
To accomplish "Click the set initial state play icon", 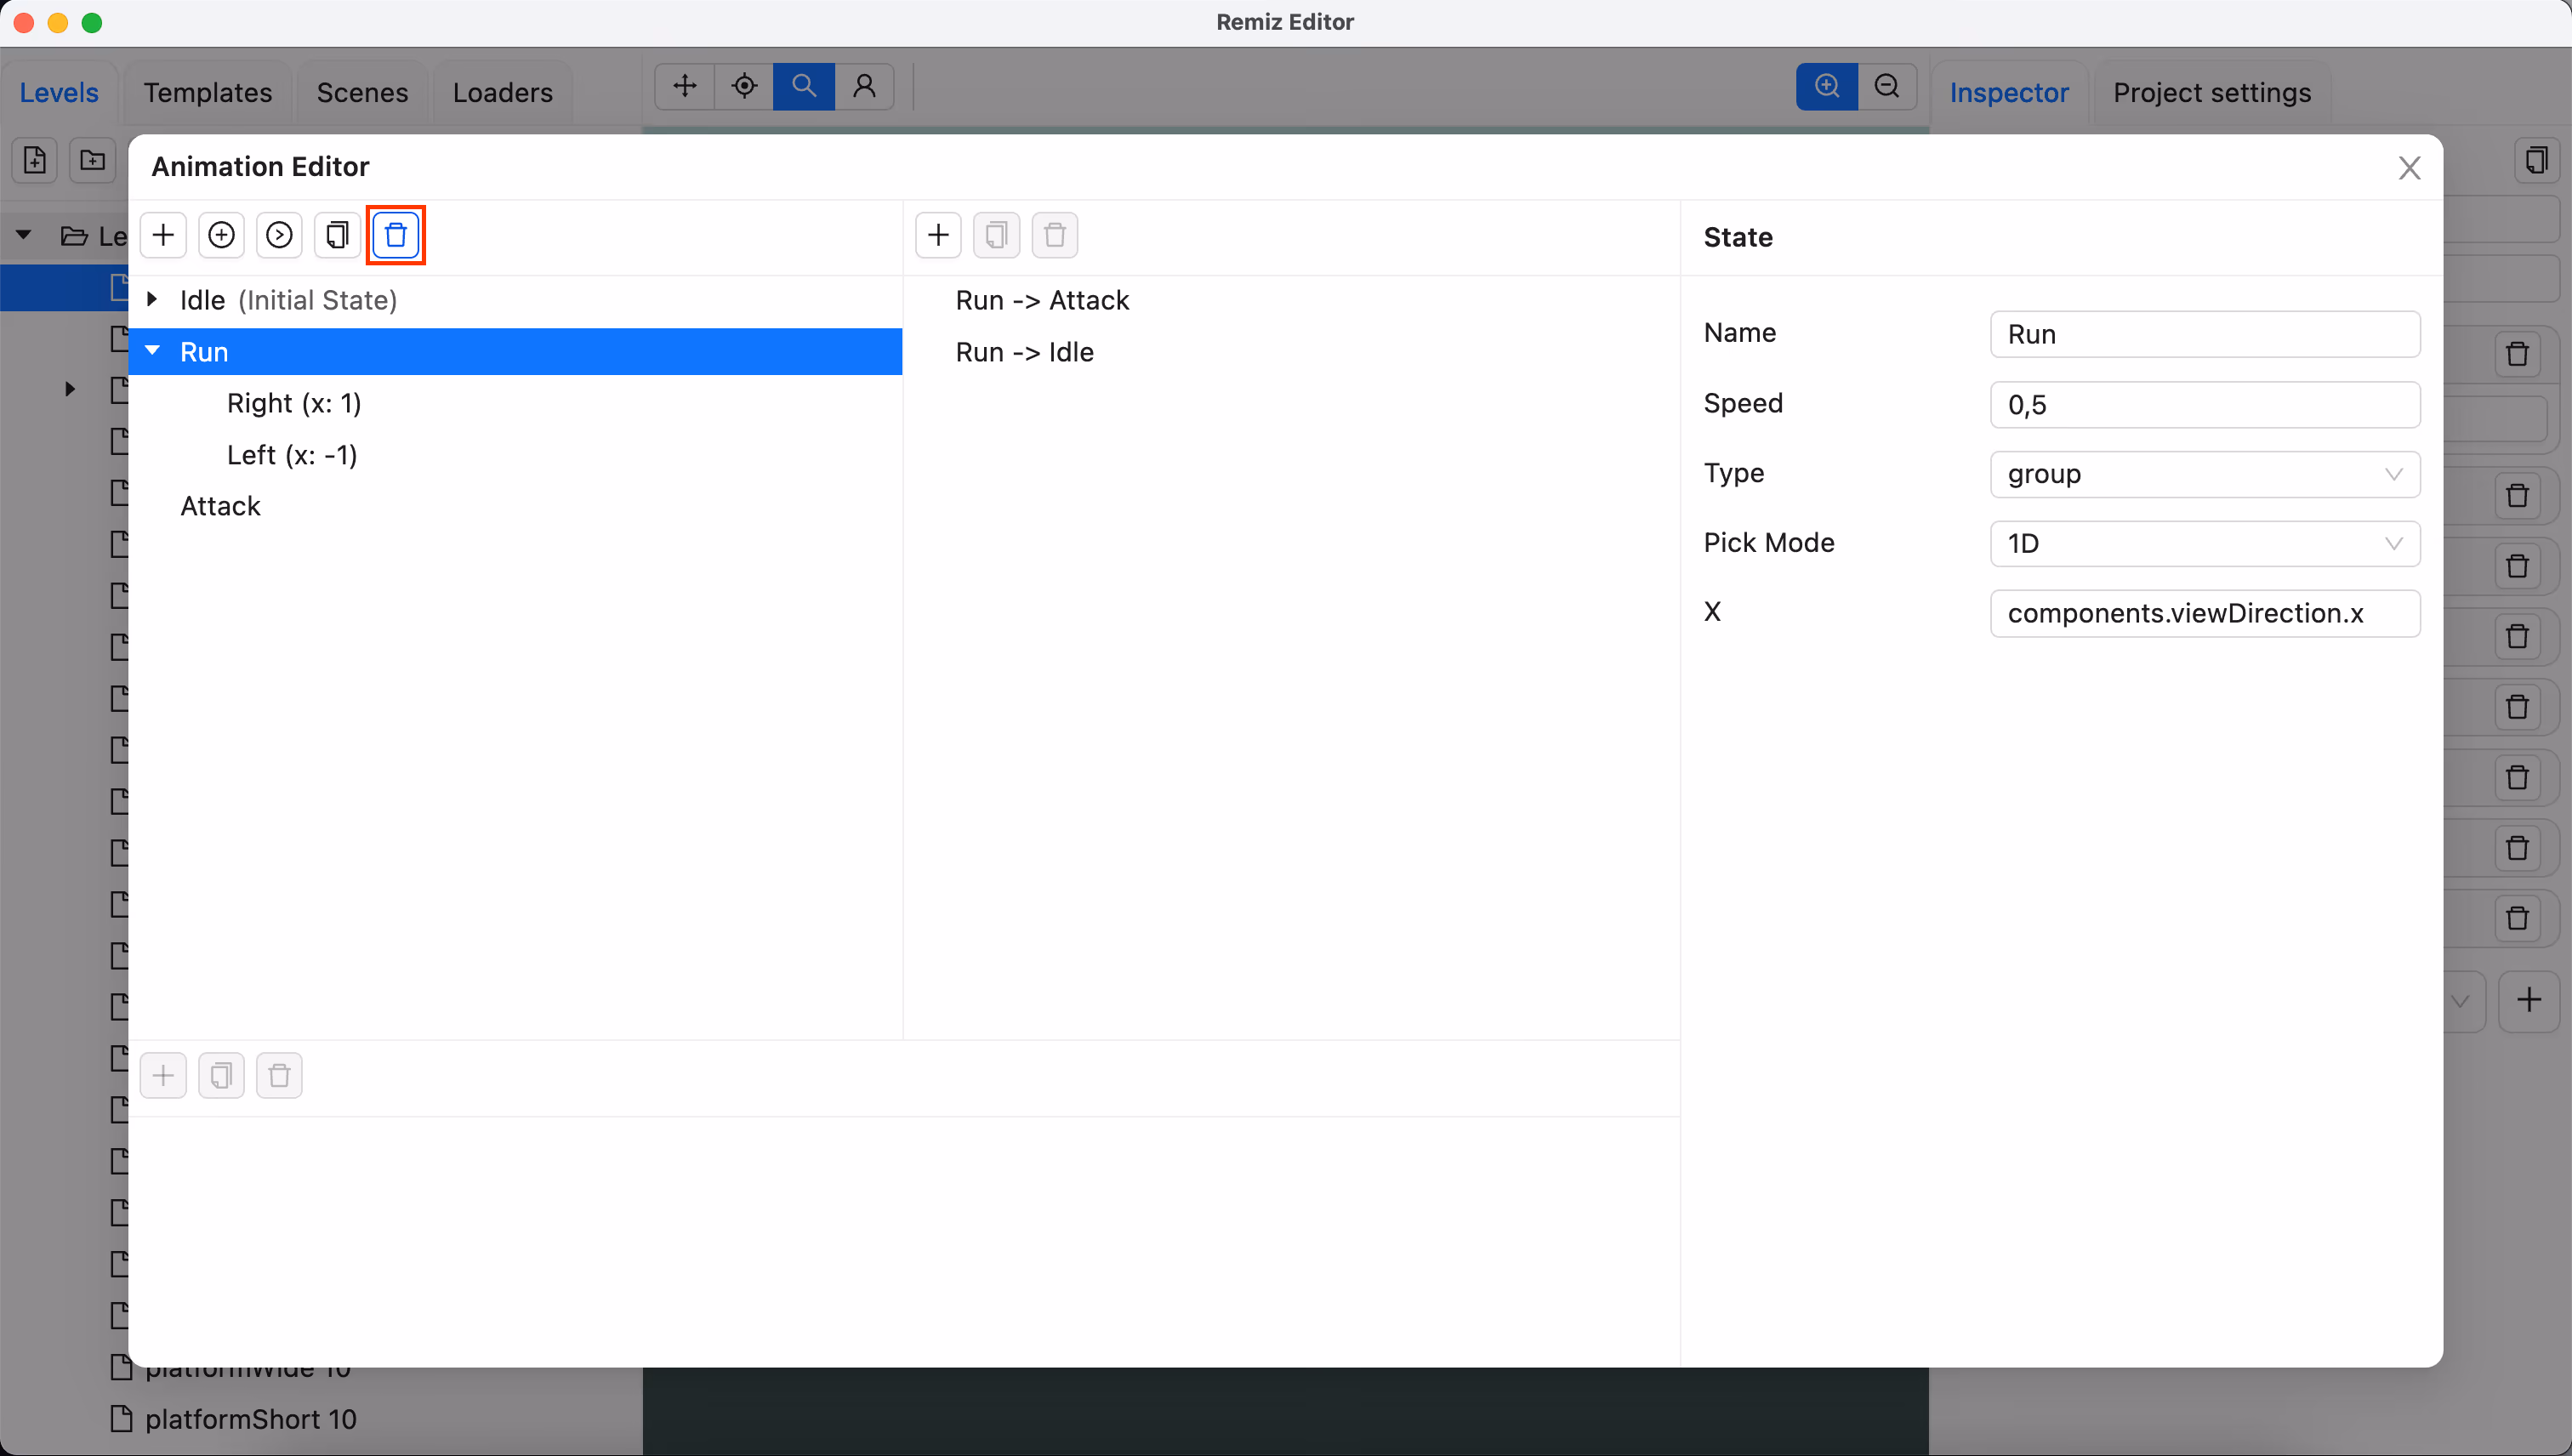I will pos(279,235).
